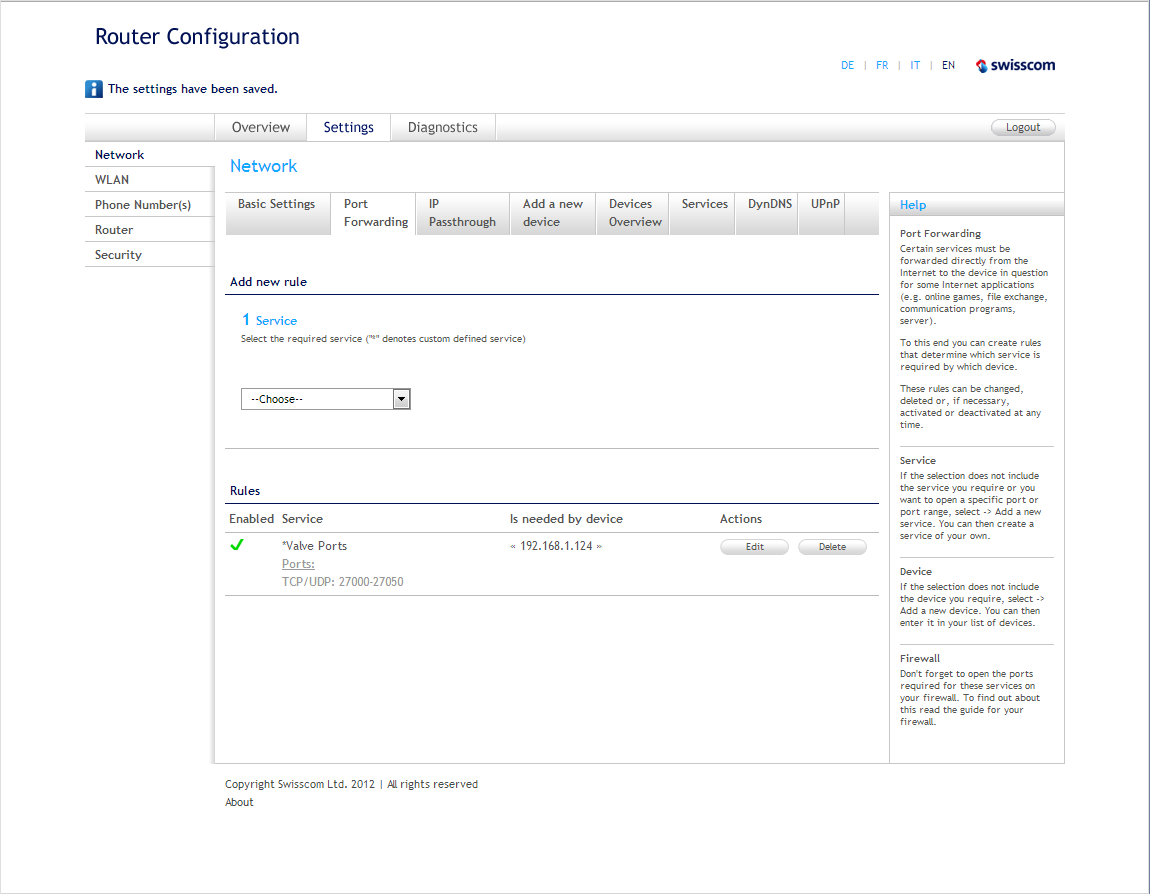Select the Basic Settings sub-tab
Viewport: 1150px width, 894px height.
[x=277, y=204]
